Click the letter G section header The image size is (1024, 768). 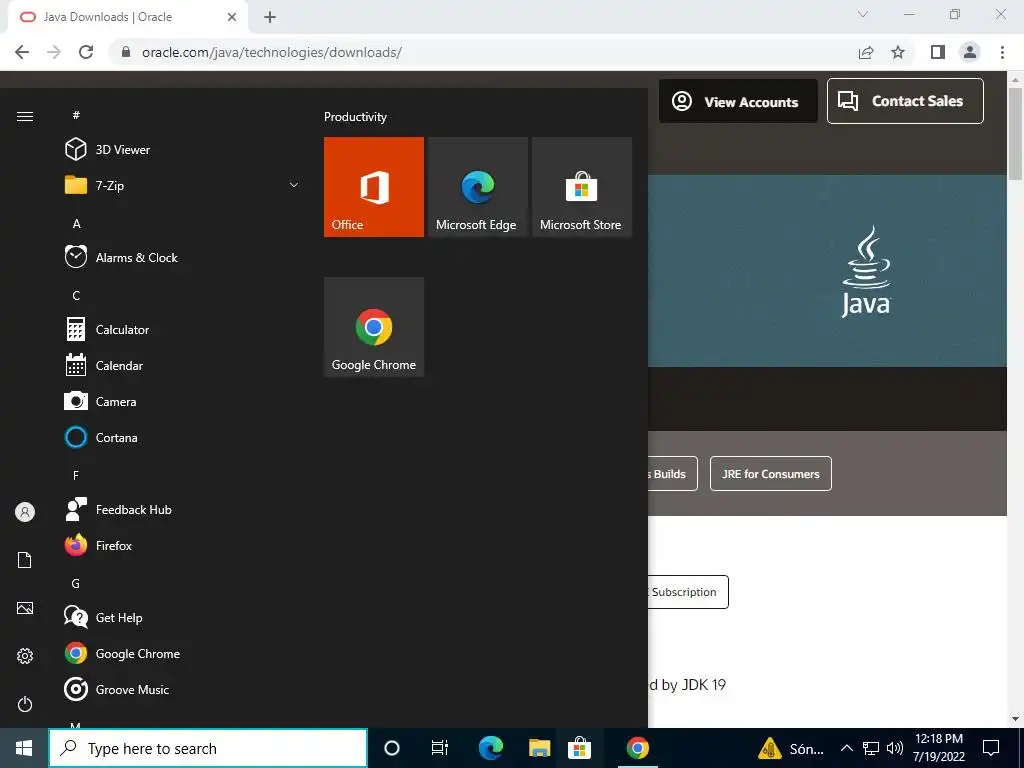(x=76, y=584)
